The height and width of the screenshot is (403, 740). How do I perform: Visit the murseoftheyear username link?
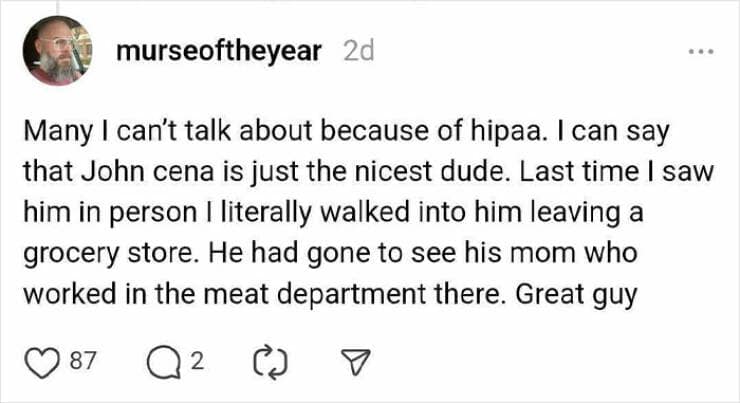[219, 51]
